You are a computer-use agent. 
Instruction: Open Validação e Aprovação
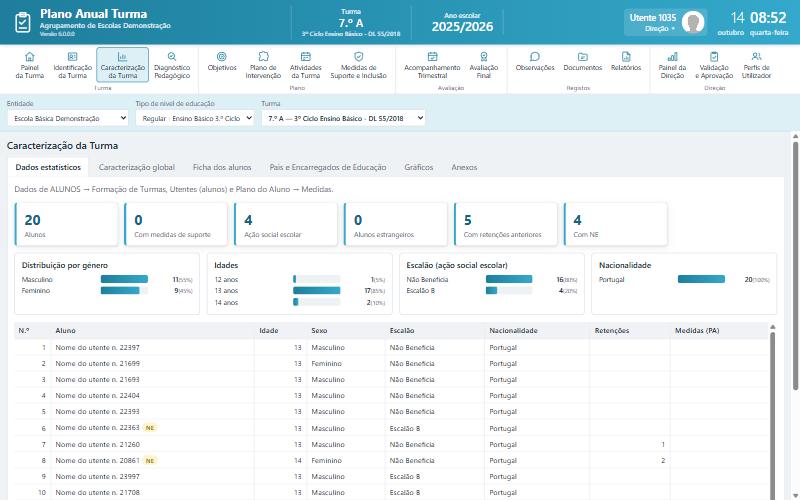click(x=714, y=65)
